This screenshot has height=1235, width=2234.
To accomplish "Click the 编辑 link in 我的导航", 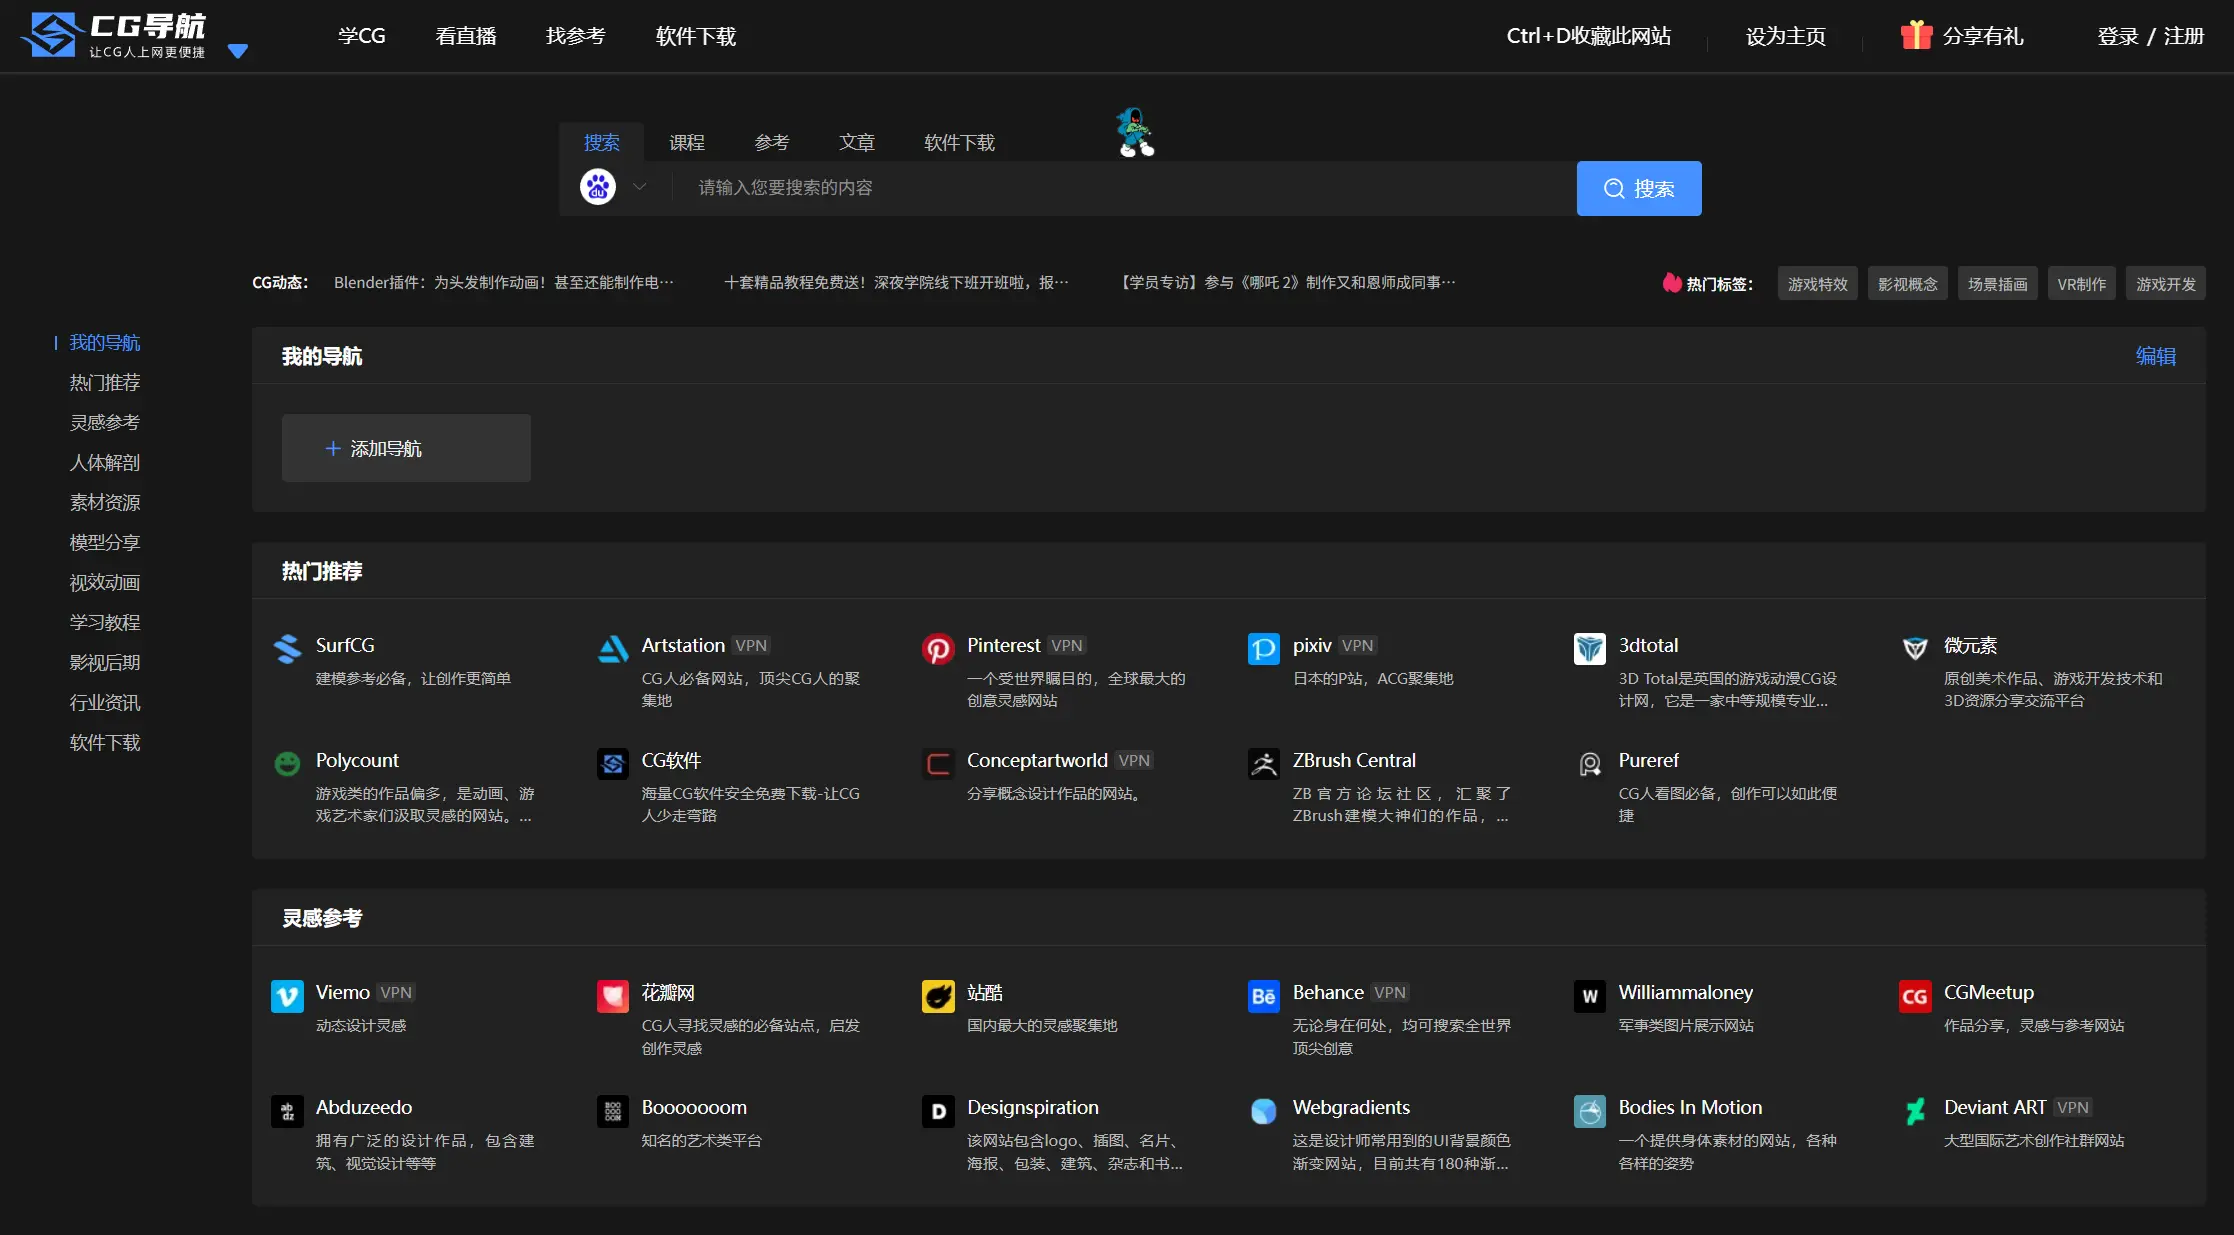I will pyautogui.click(x=2155, y=356).
